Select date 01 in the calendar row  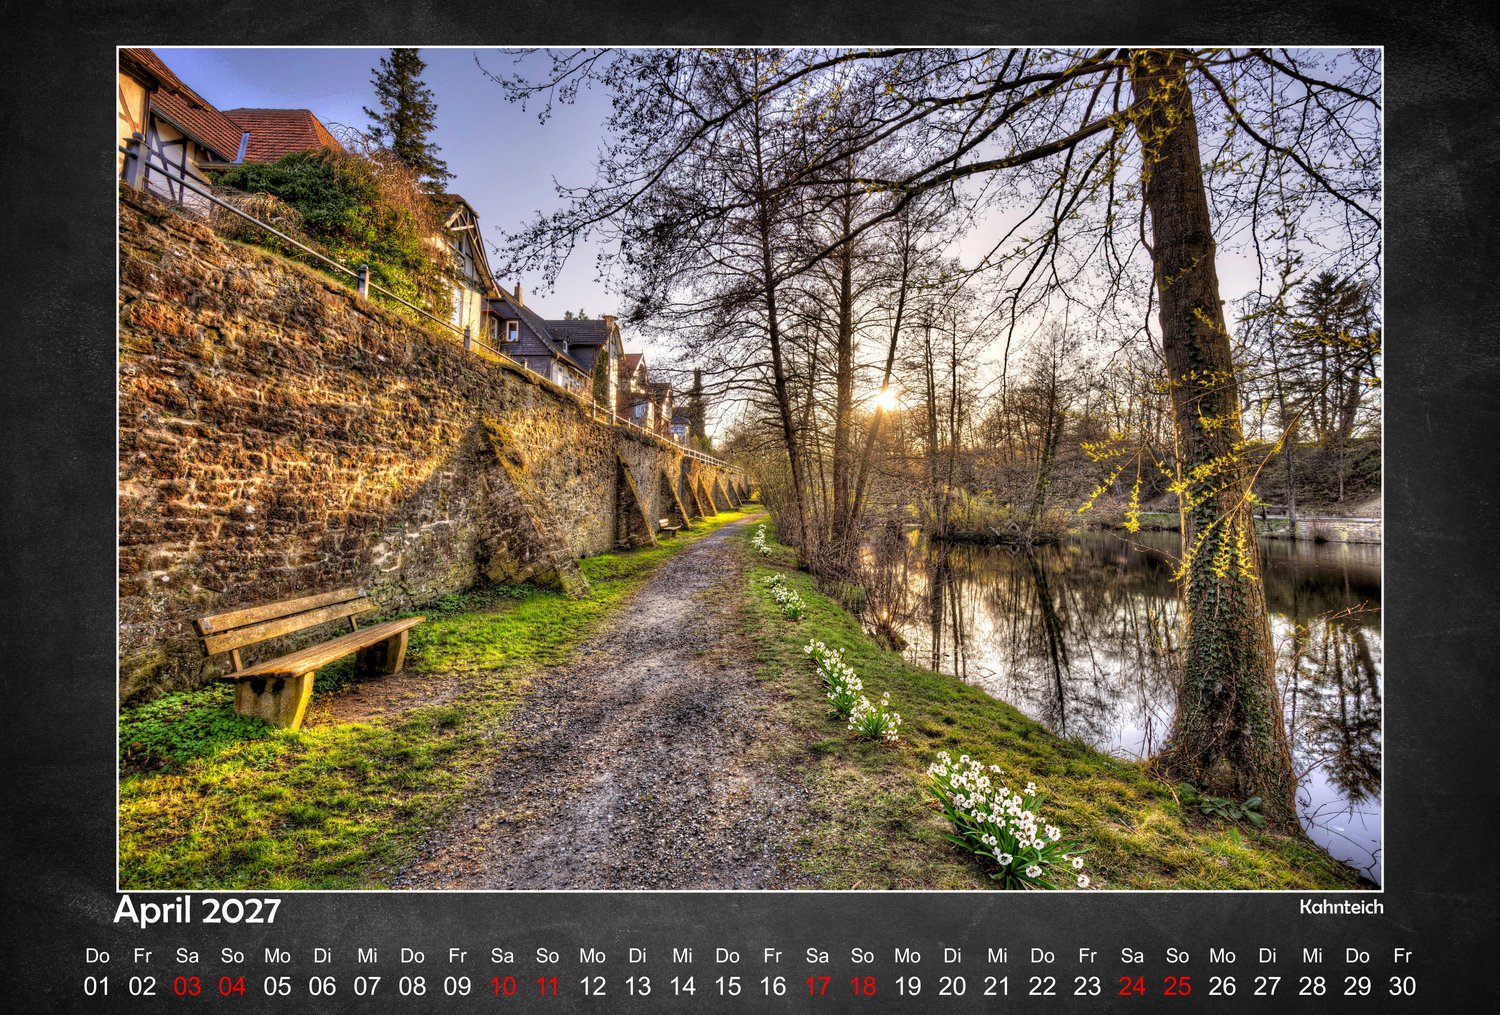coord(97,986)
